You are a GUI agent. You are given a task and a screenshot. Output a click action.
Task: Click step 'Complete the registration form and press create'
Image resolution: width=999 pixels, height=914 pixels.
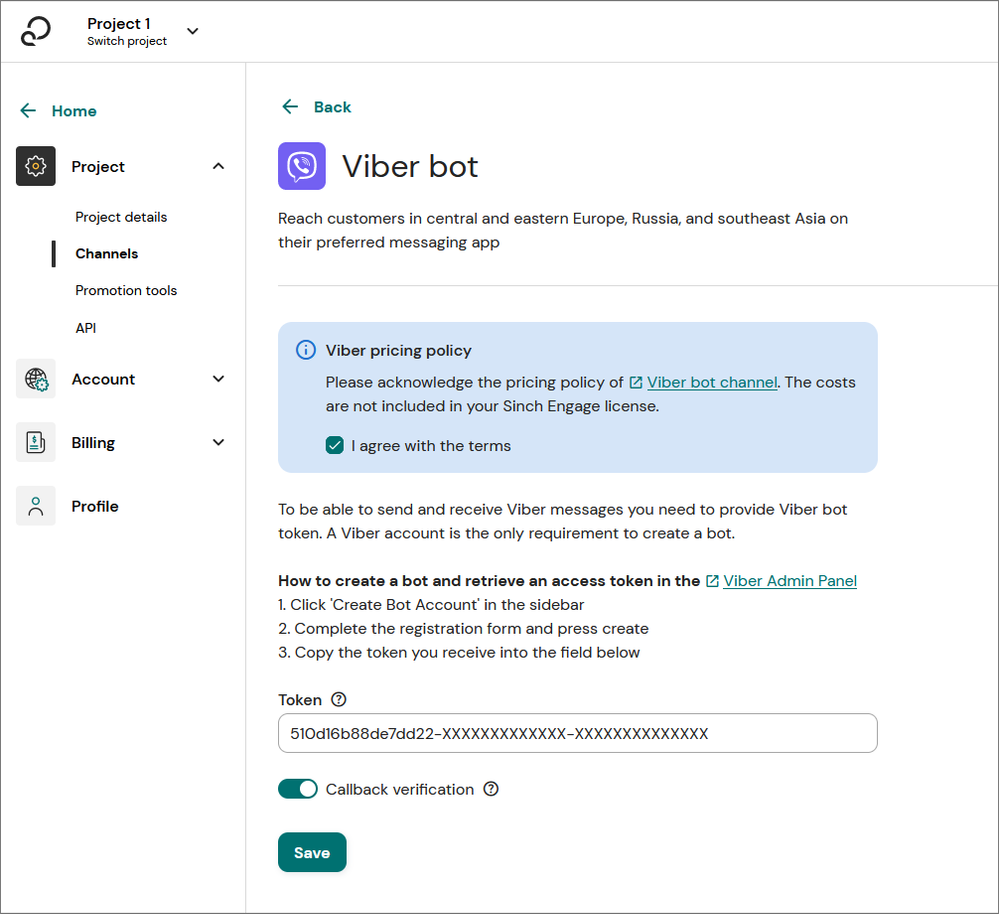pyautogui.click(x=463, y=629)
